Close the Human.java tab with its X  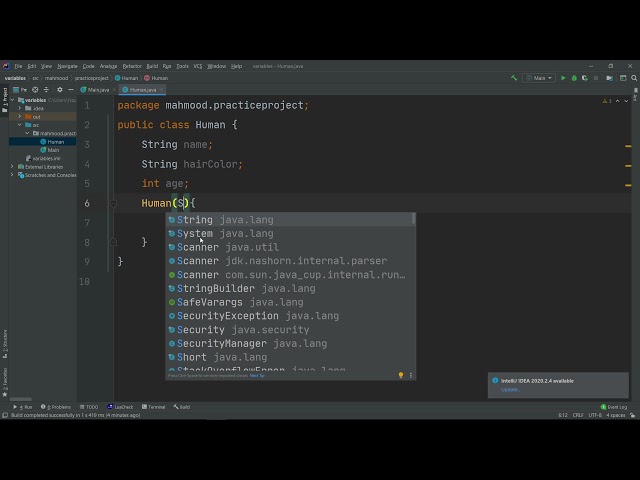point(162,90)
